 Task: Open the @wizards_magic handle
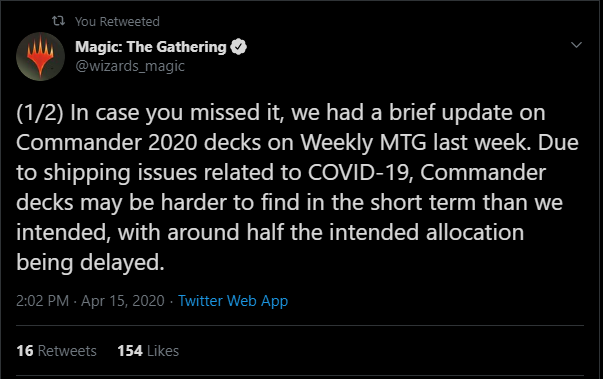click(x=130, y=66)
